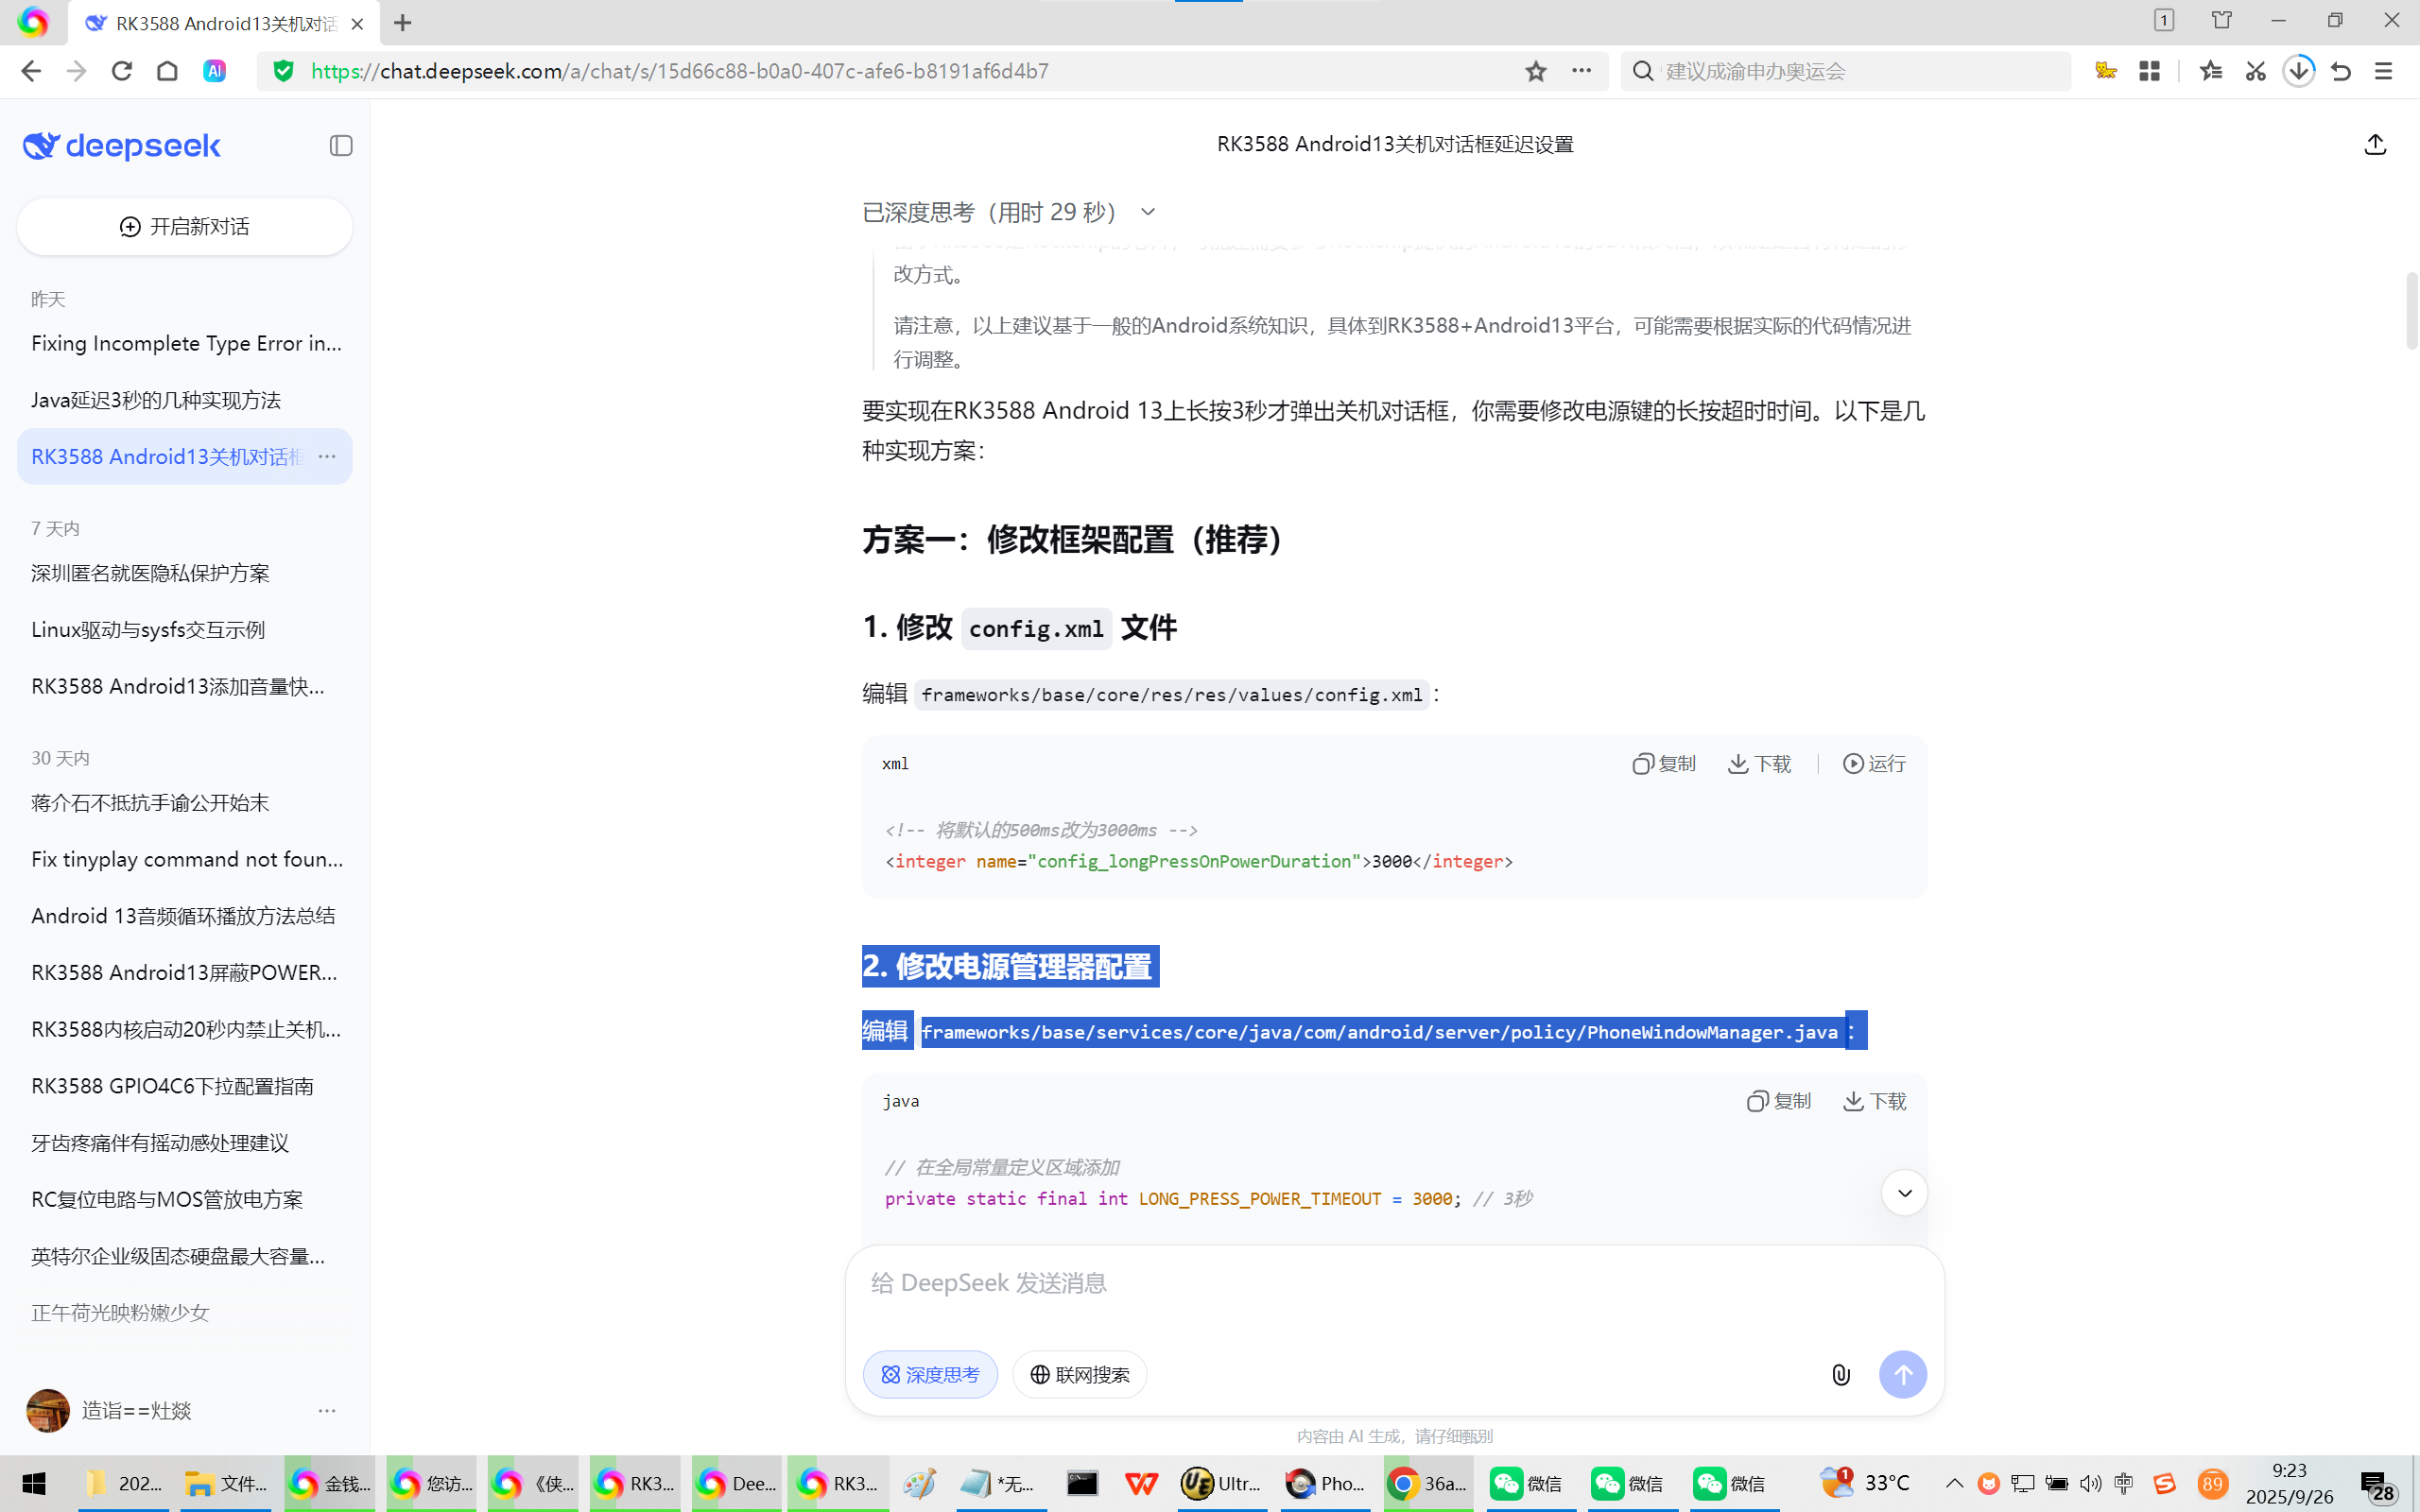The width and height of the screenshot is (2420, 1512).
Task: Open the DeepSeek logo home link
Action: (122, 146)
